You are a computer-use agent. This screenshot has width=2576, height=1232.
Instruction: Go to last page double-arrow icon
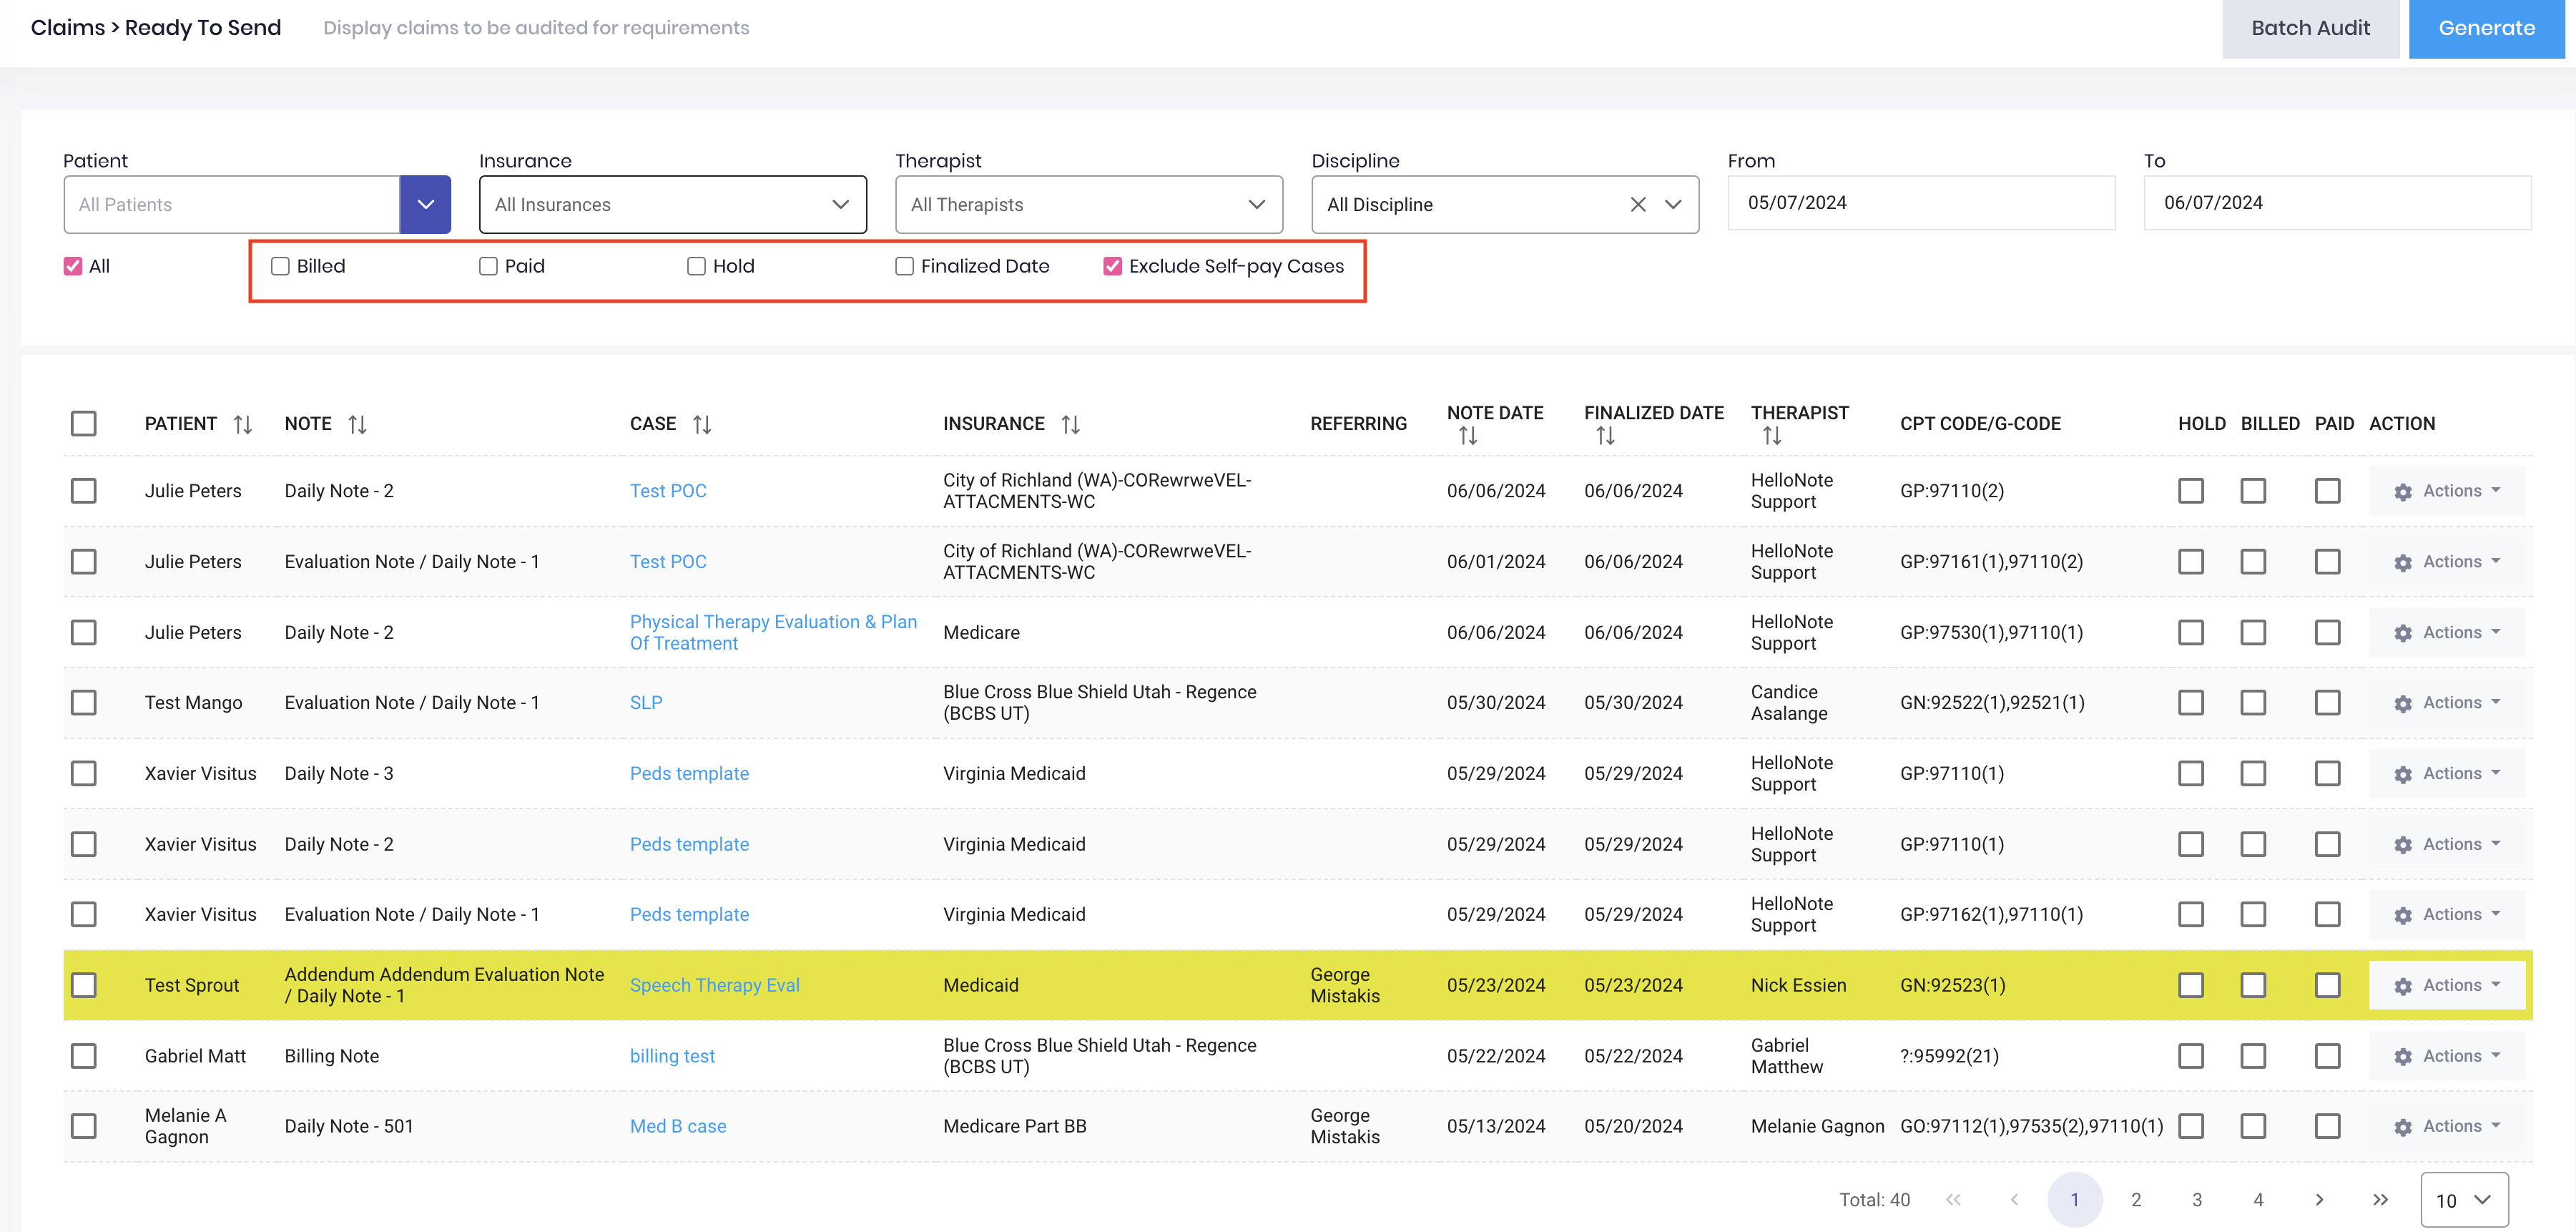[2380, 1199]
